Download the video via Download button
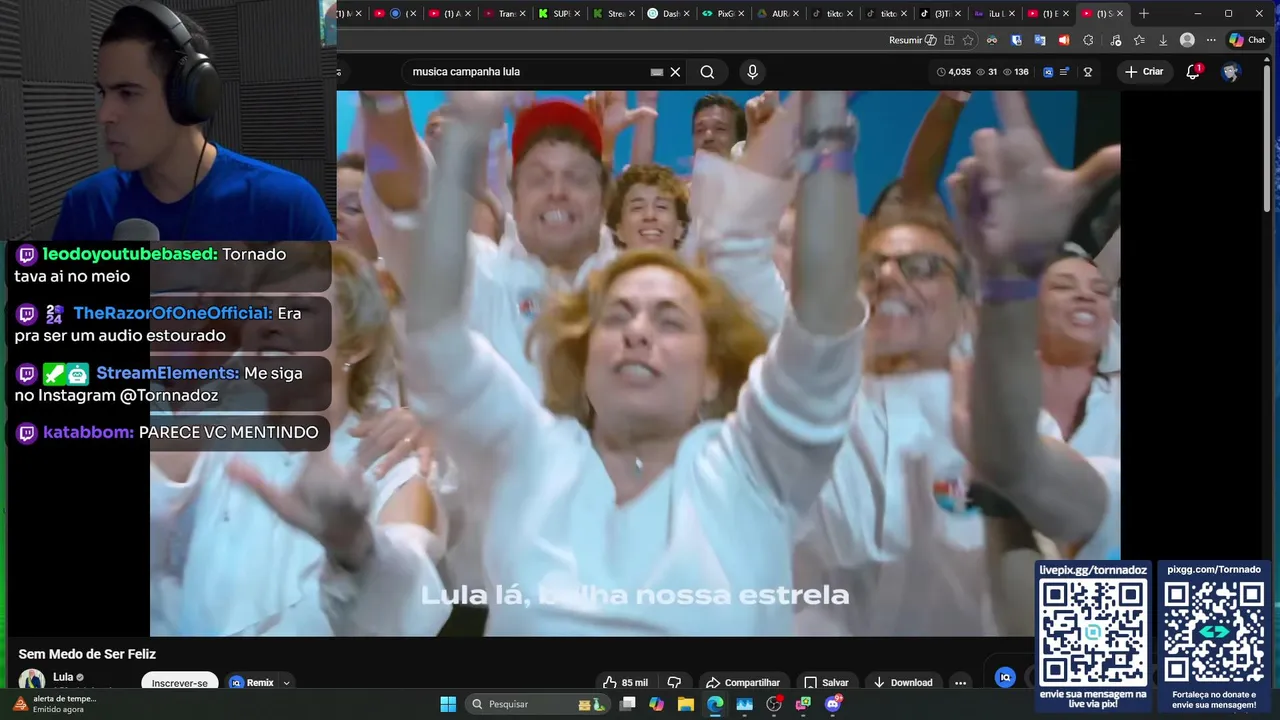The image size is (1280, 720). click(x=902, y=683)
